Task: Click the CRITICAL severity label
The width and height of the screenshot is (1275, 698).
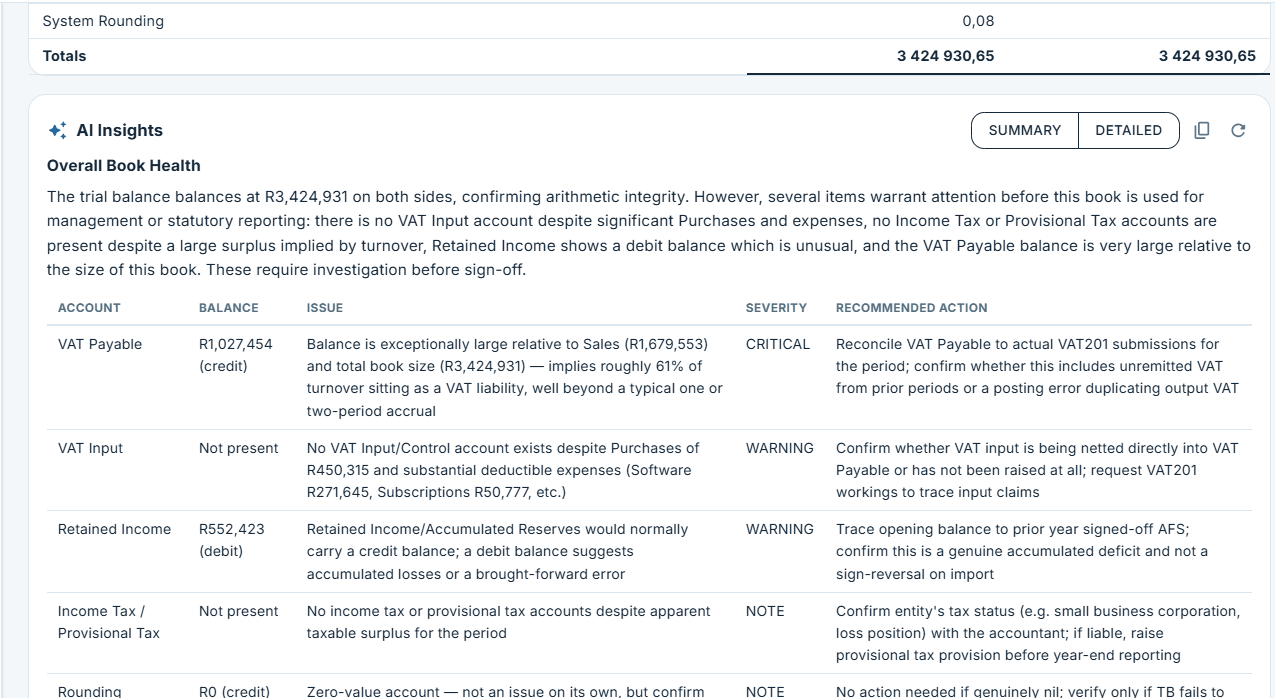Action: pyautogui.click(x=778, y=344)
